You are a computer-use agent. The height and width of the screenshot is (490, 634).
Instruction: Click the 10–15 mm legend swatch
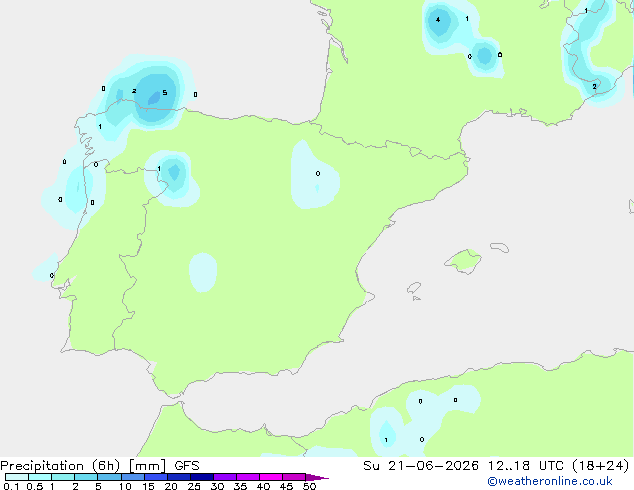pos(133,477)
